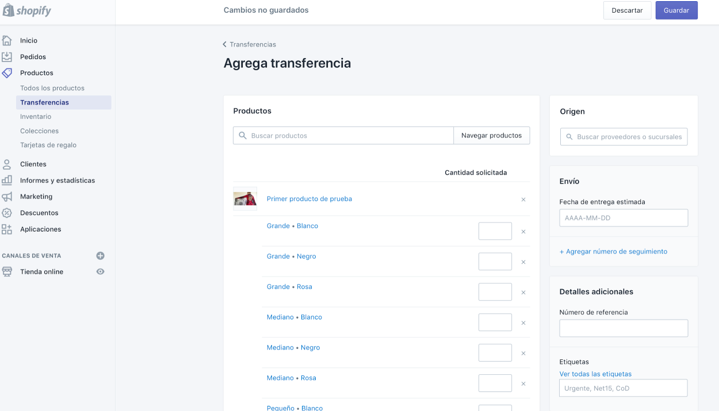Click the Shopify logo
719x411 pixels.
27,11
